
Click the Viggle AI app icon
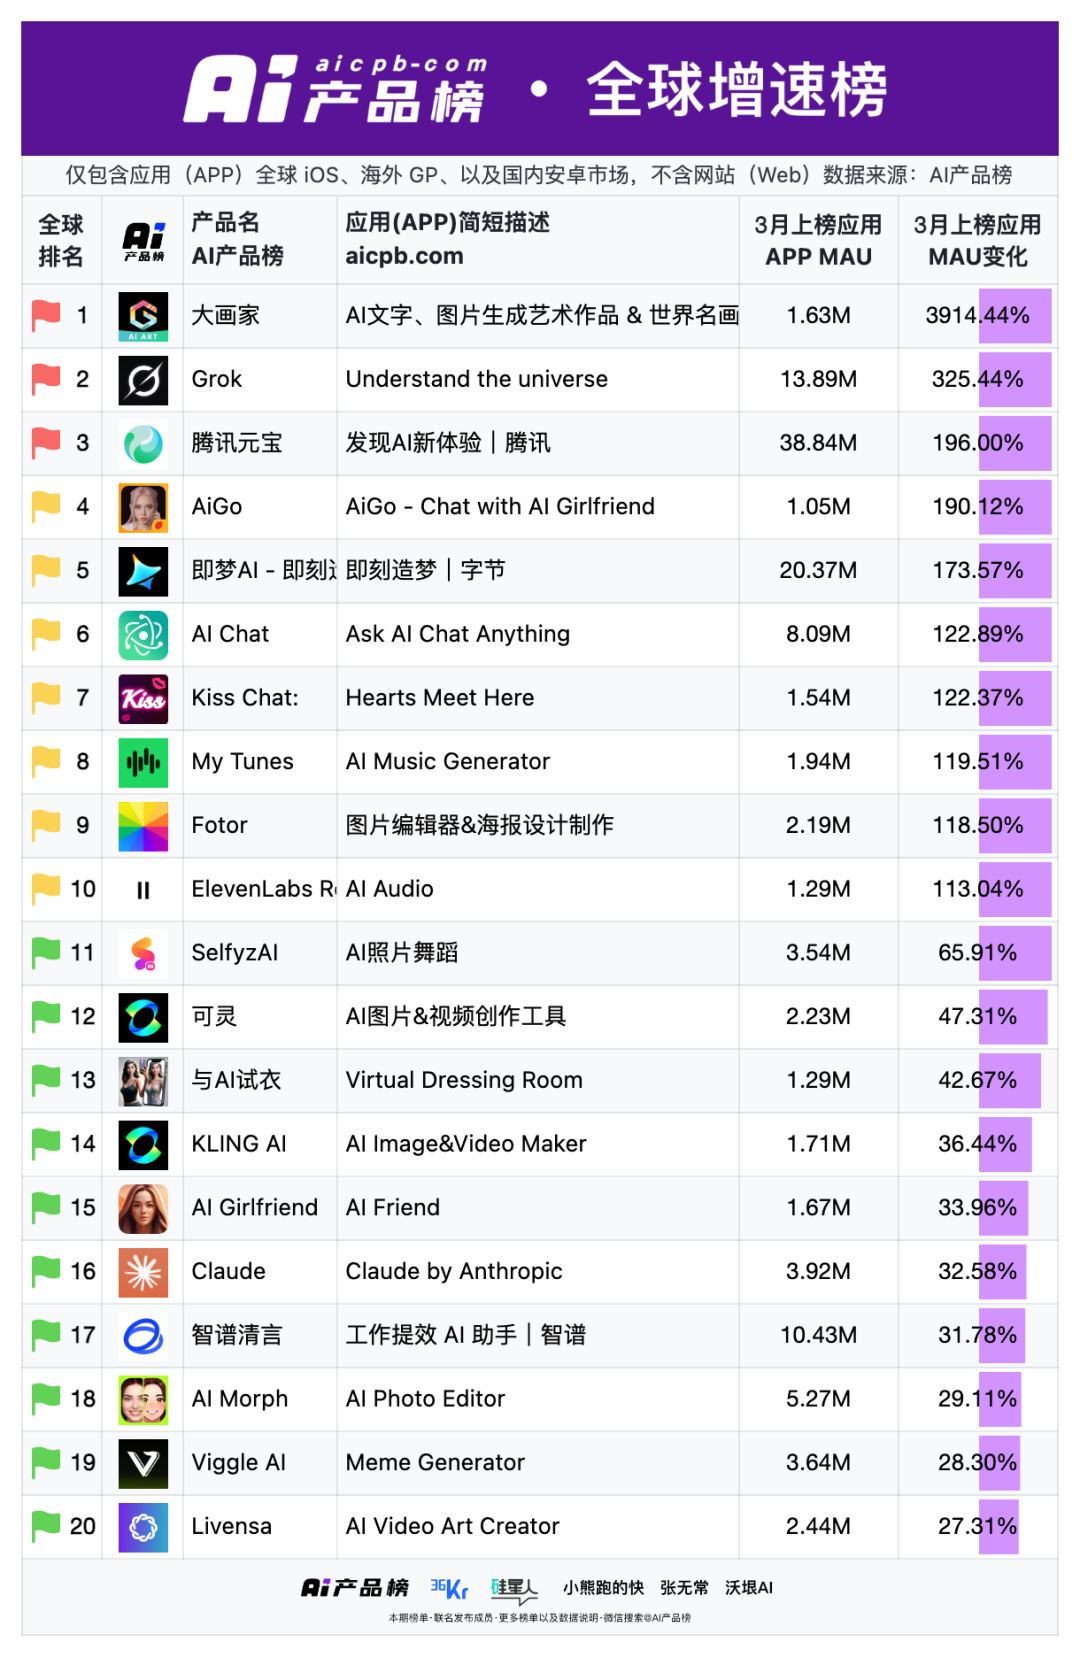pyautogui.click(x=143, y=1463)
